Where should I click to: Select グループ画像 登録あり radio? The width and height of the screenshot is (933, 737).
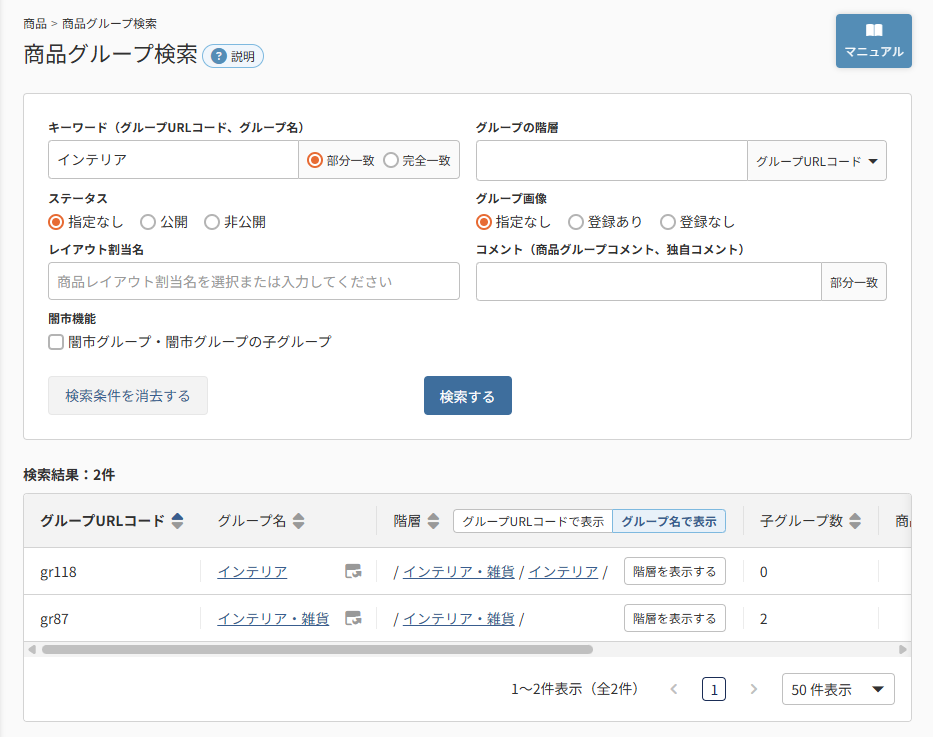(575, 222)
